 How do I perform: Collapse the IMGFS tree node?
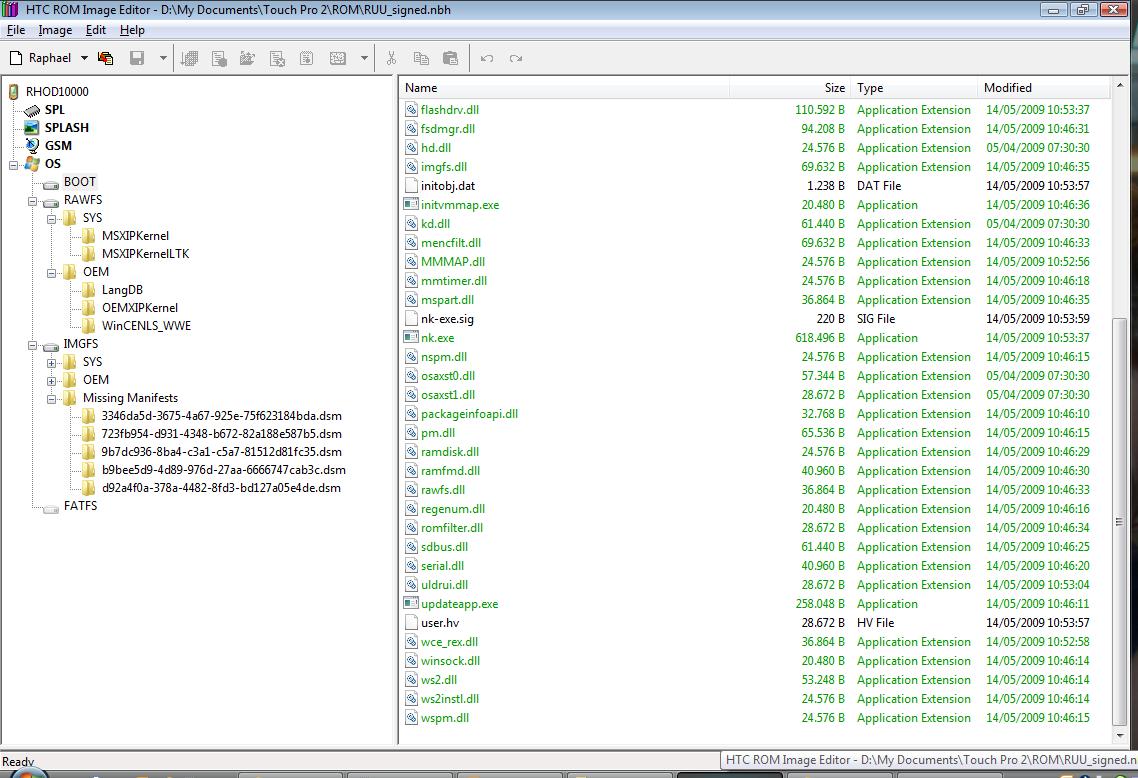point(33,345)
